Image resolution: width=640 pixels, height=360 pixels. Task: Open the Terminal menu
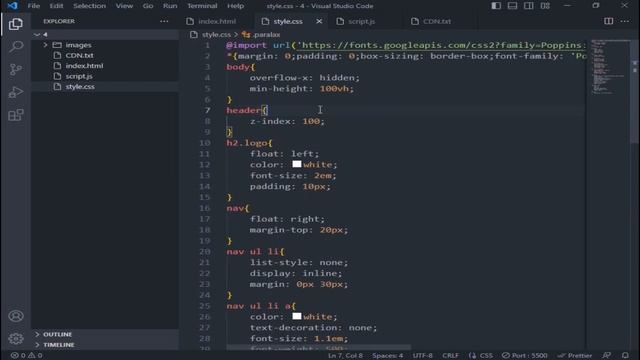point(202,6)
